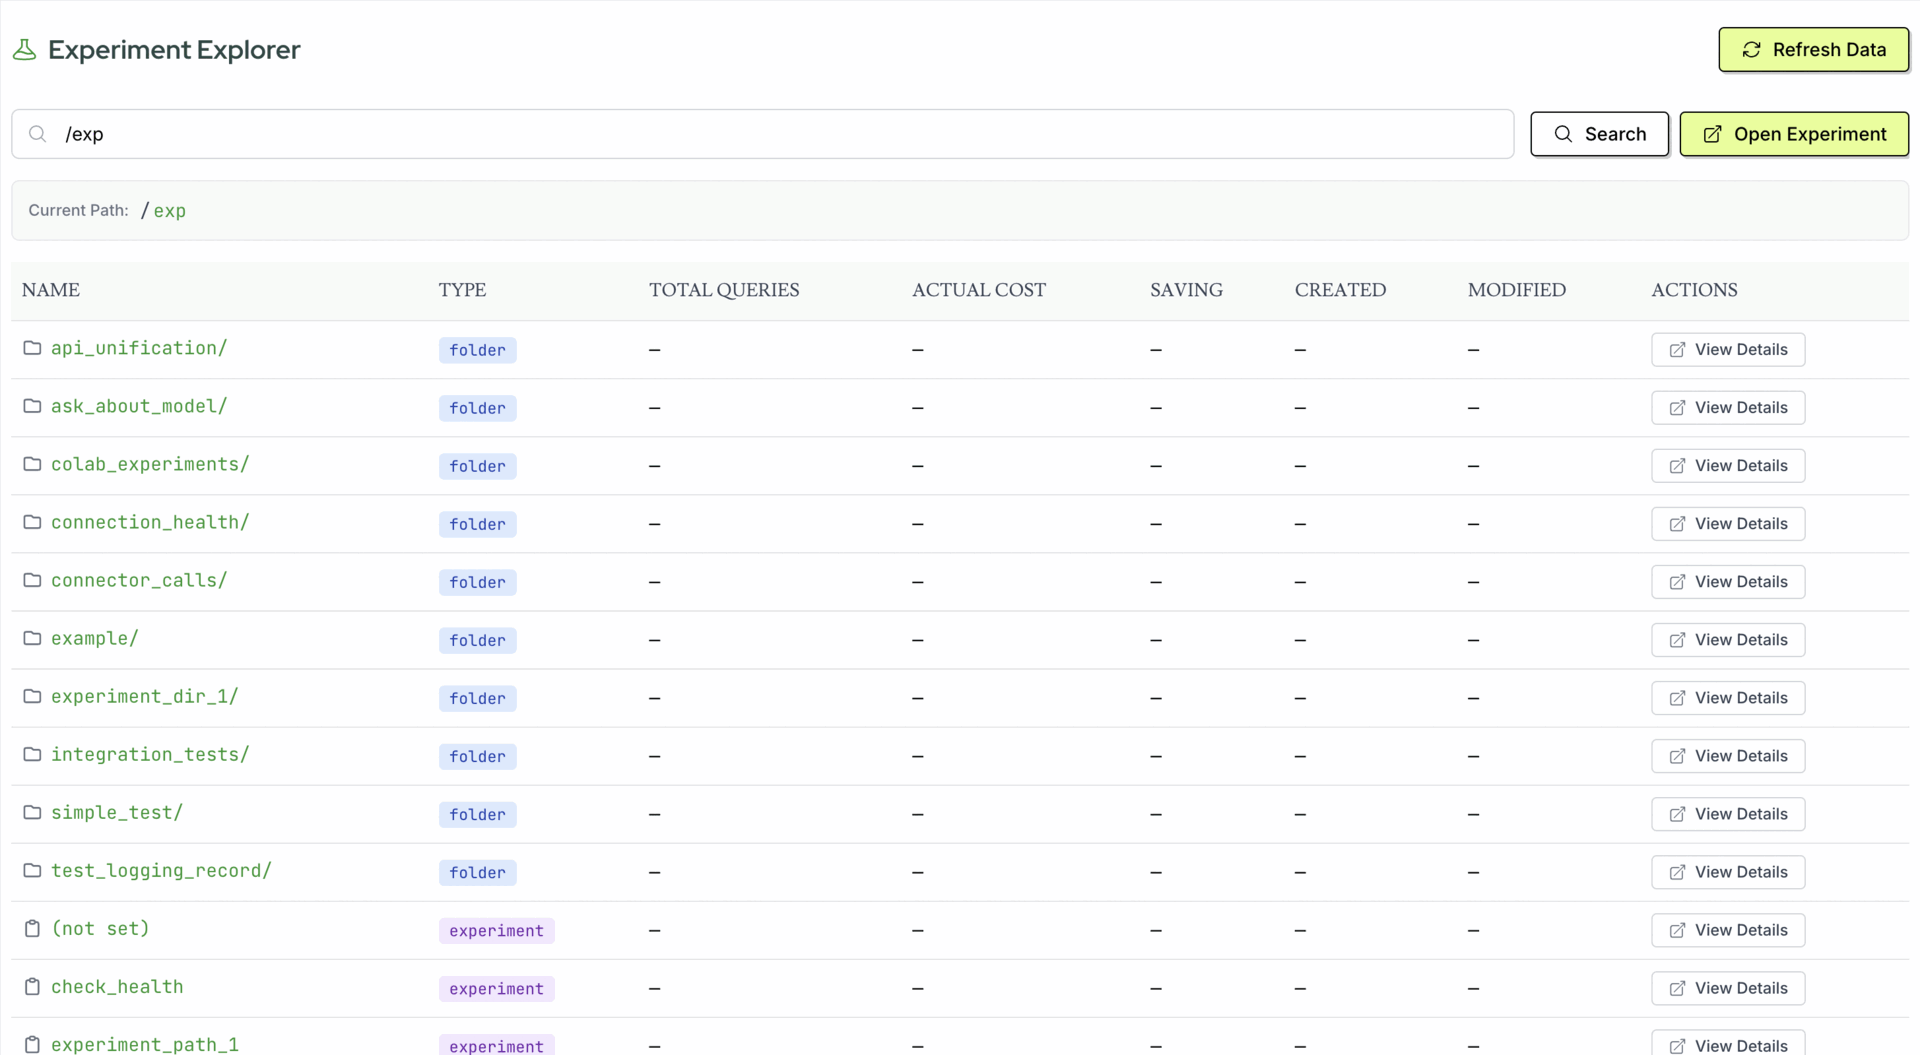
Task: Open the api_unification/ folder
Action: coord(139,348)
